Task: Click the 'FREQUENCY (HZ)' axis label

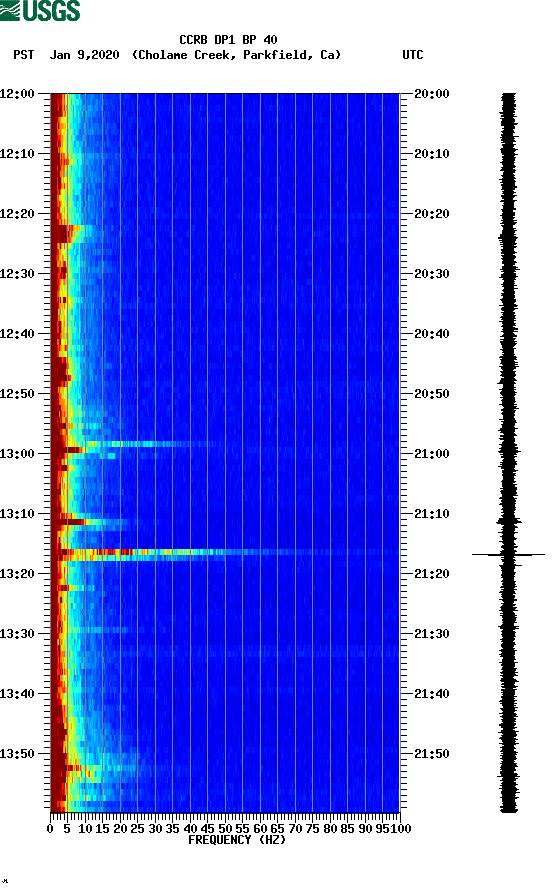Action: [x=237, y=840]
